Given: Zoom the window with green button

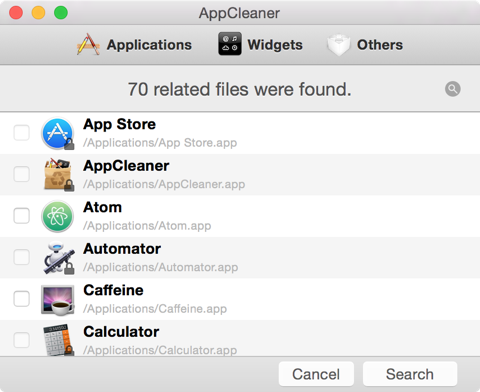Looking at the screenshot, I should point(61,13).
